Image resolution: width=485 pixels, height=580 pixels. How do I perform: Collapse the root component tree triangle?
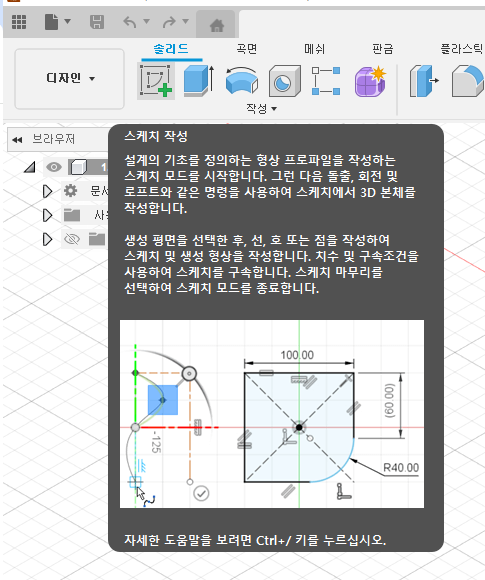[30, 167]
